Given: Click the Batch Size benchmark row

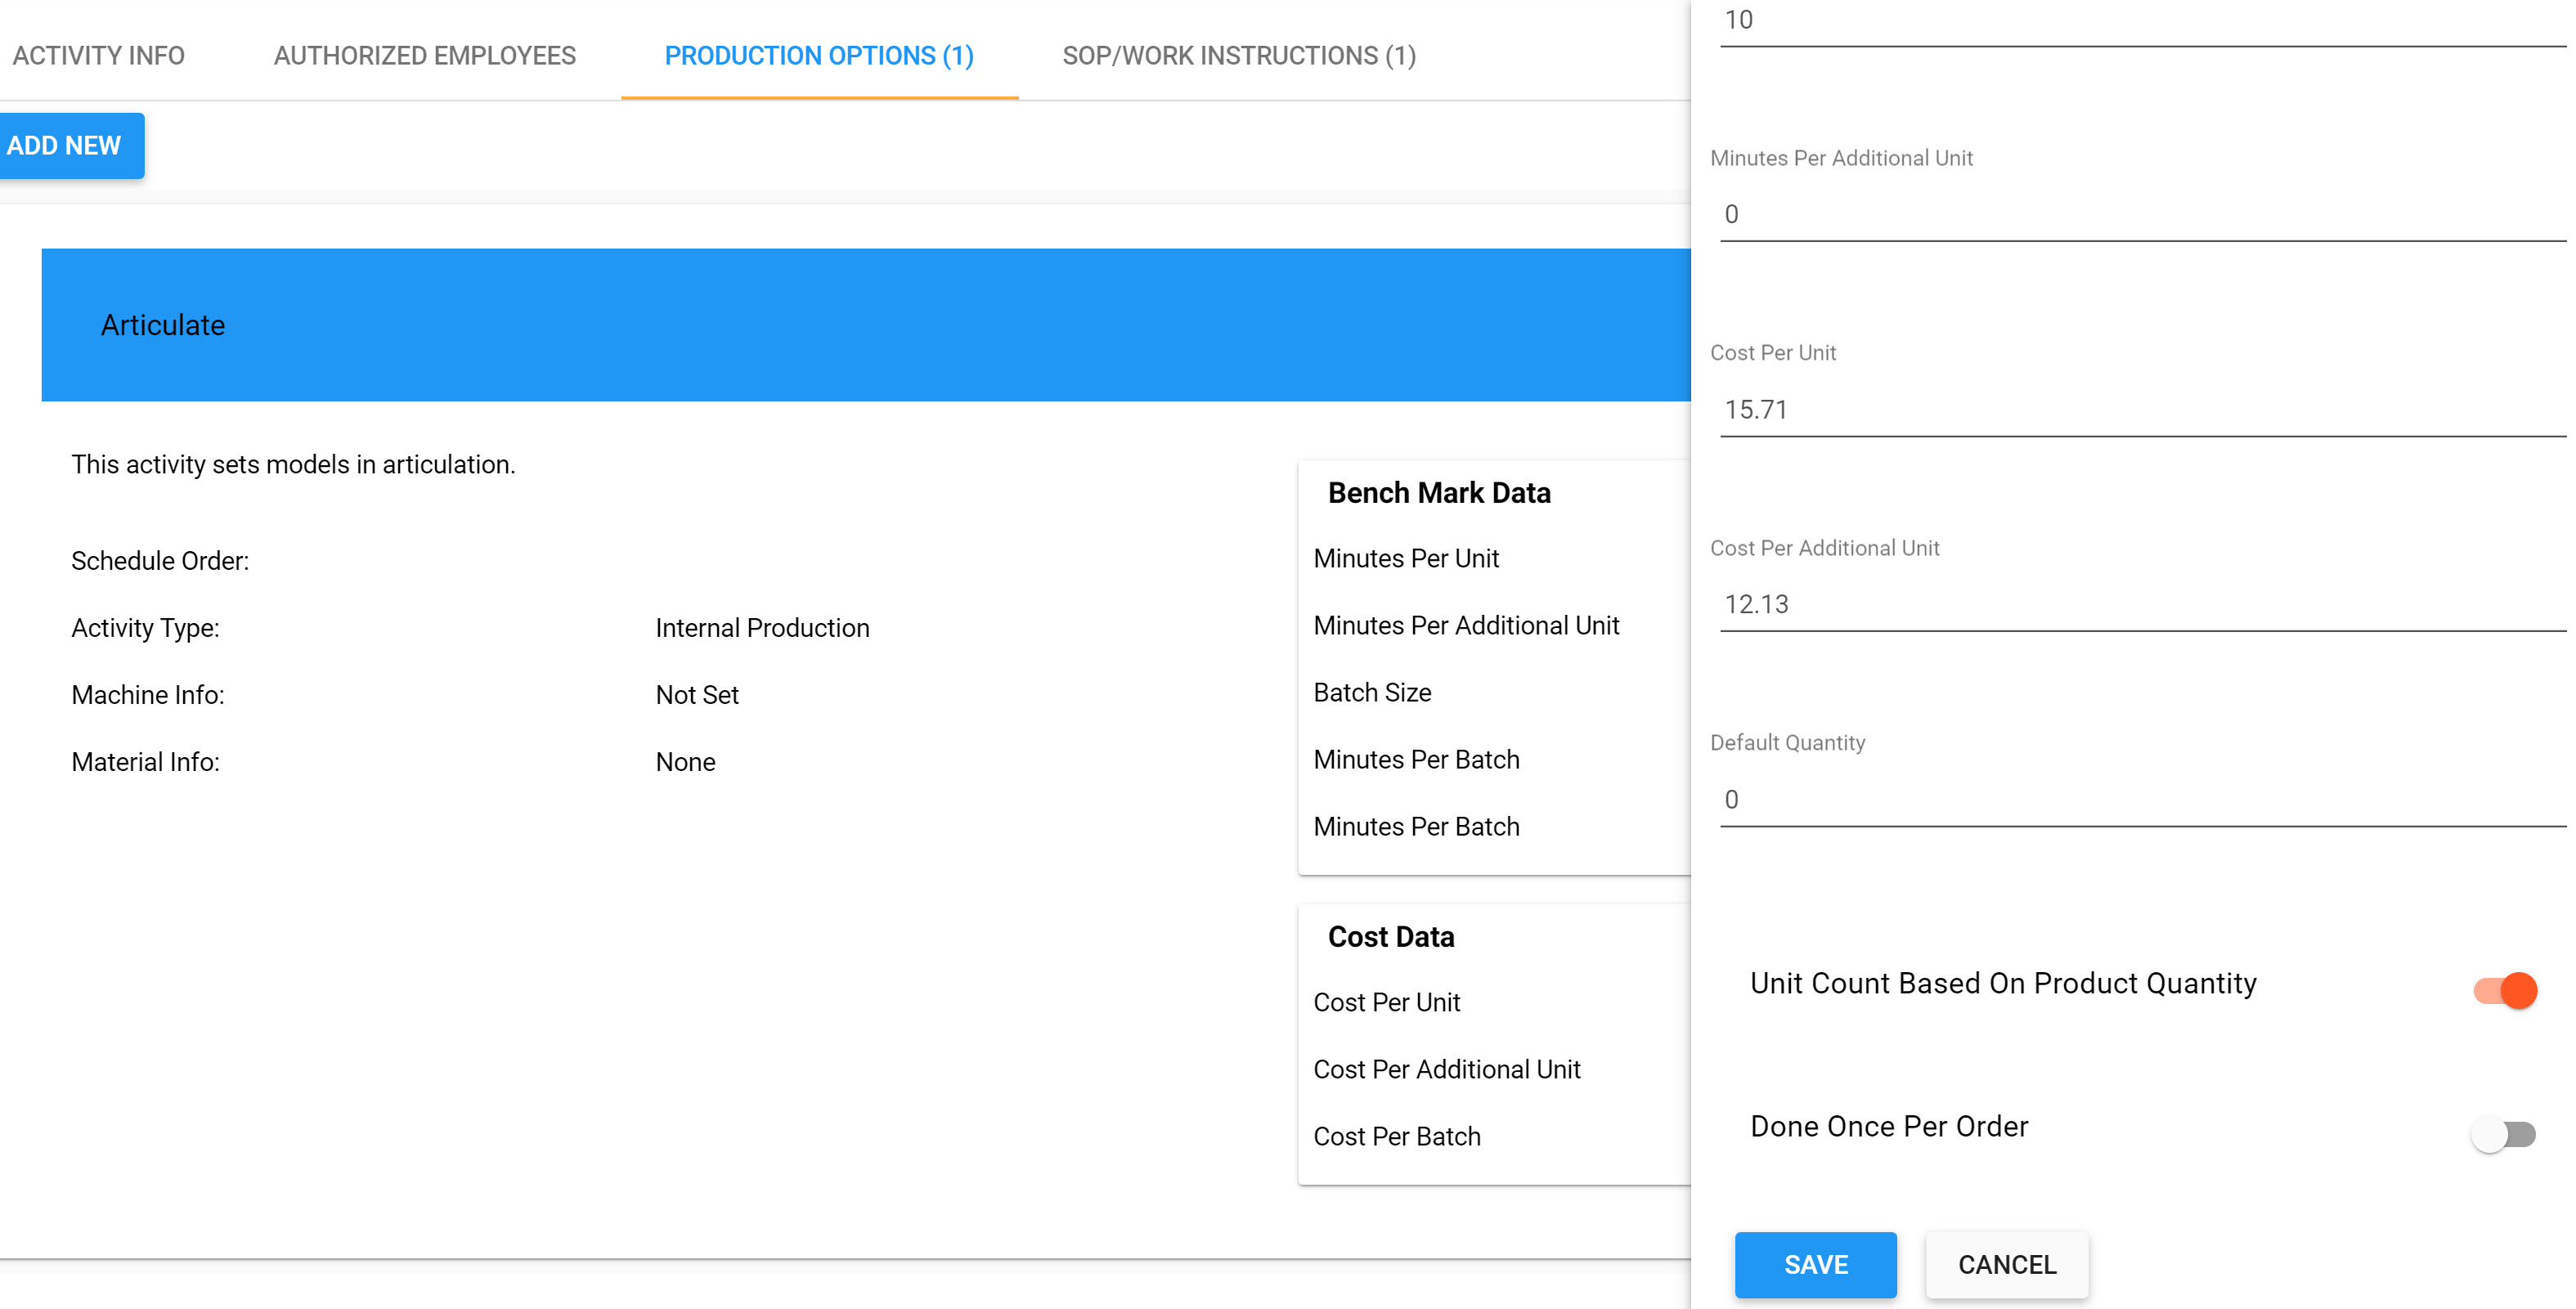Looking at the screenshot, I should coord(1372,692).
